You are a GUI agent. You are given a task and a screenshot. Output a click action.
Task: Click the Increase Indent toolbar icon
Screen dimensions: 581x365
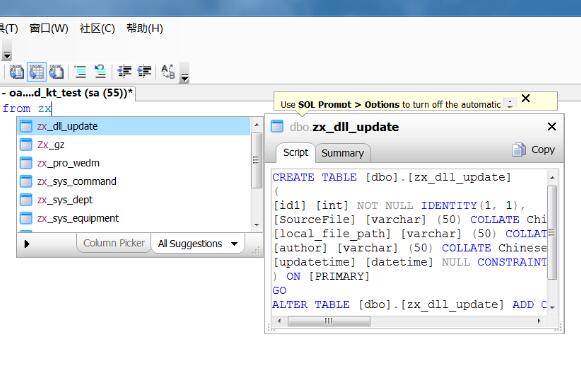(144, 71)
